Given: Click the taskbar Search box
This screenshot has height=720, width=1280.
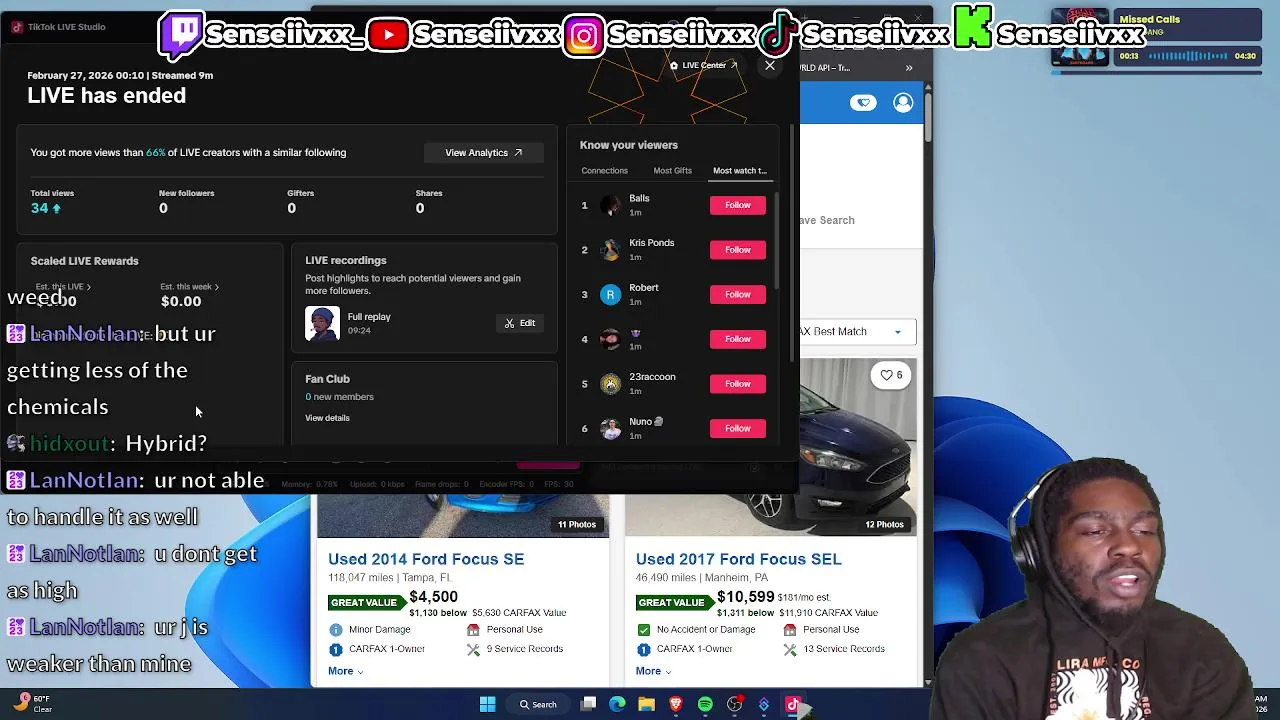Looking at the screenshot, I should (538, 705).
